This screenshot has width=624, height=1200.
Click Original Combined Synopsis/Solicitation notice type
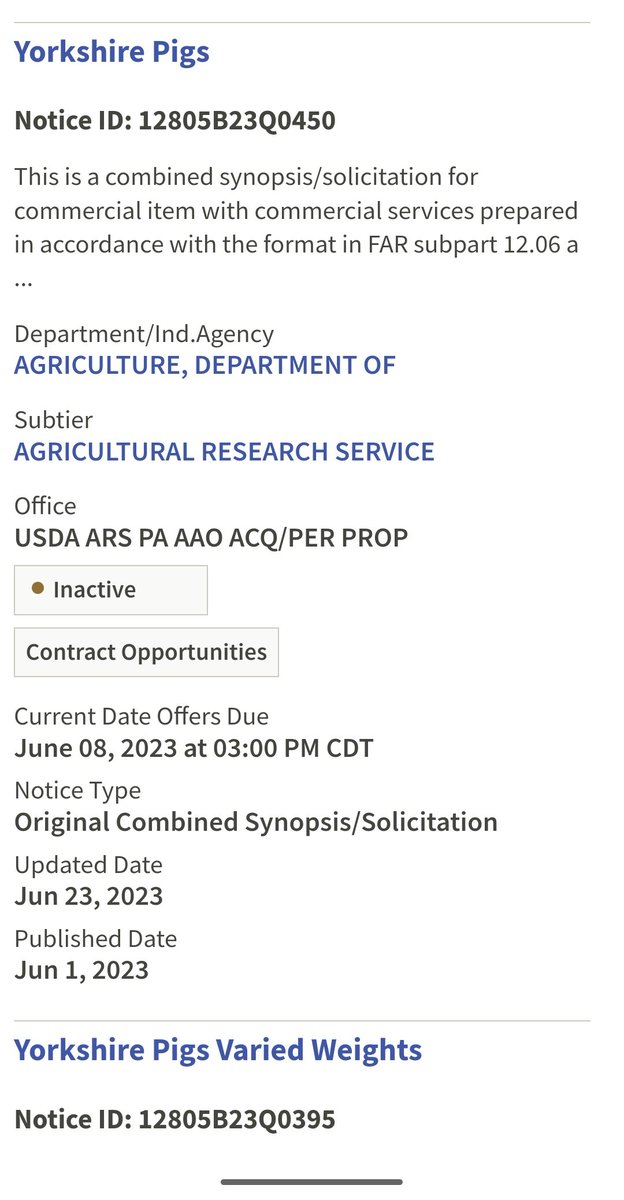pyautogui.click(x=256, y=822)
